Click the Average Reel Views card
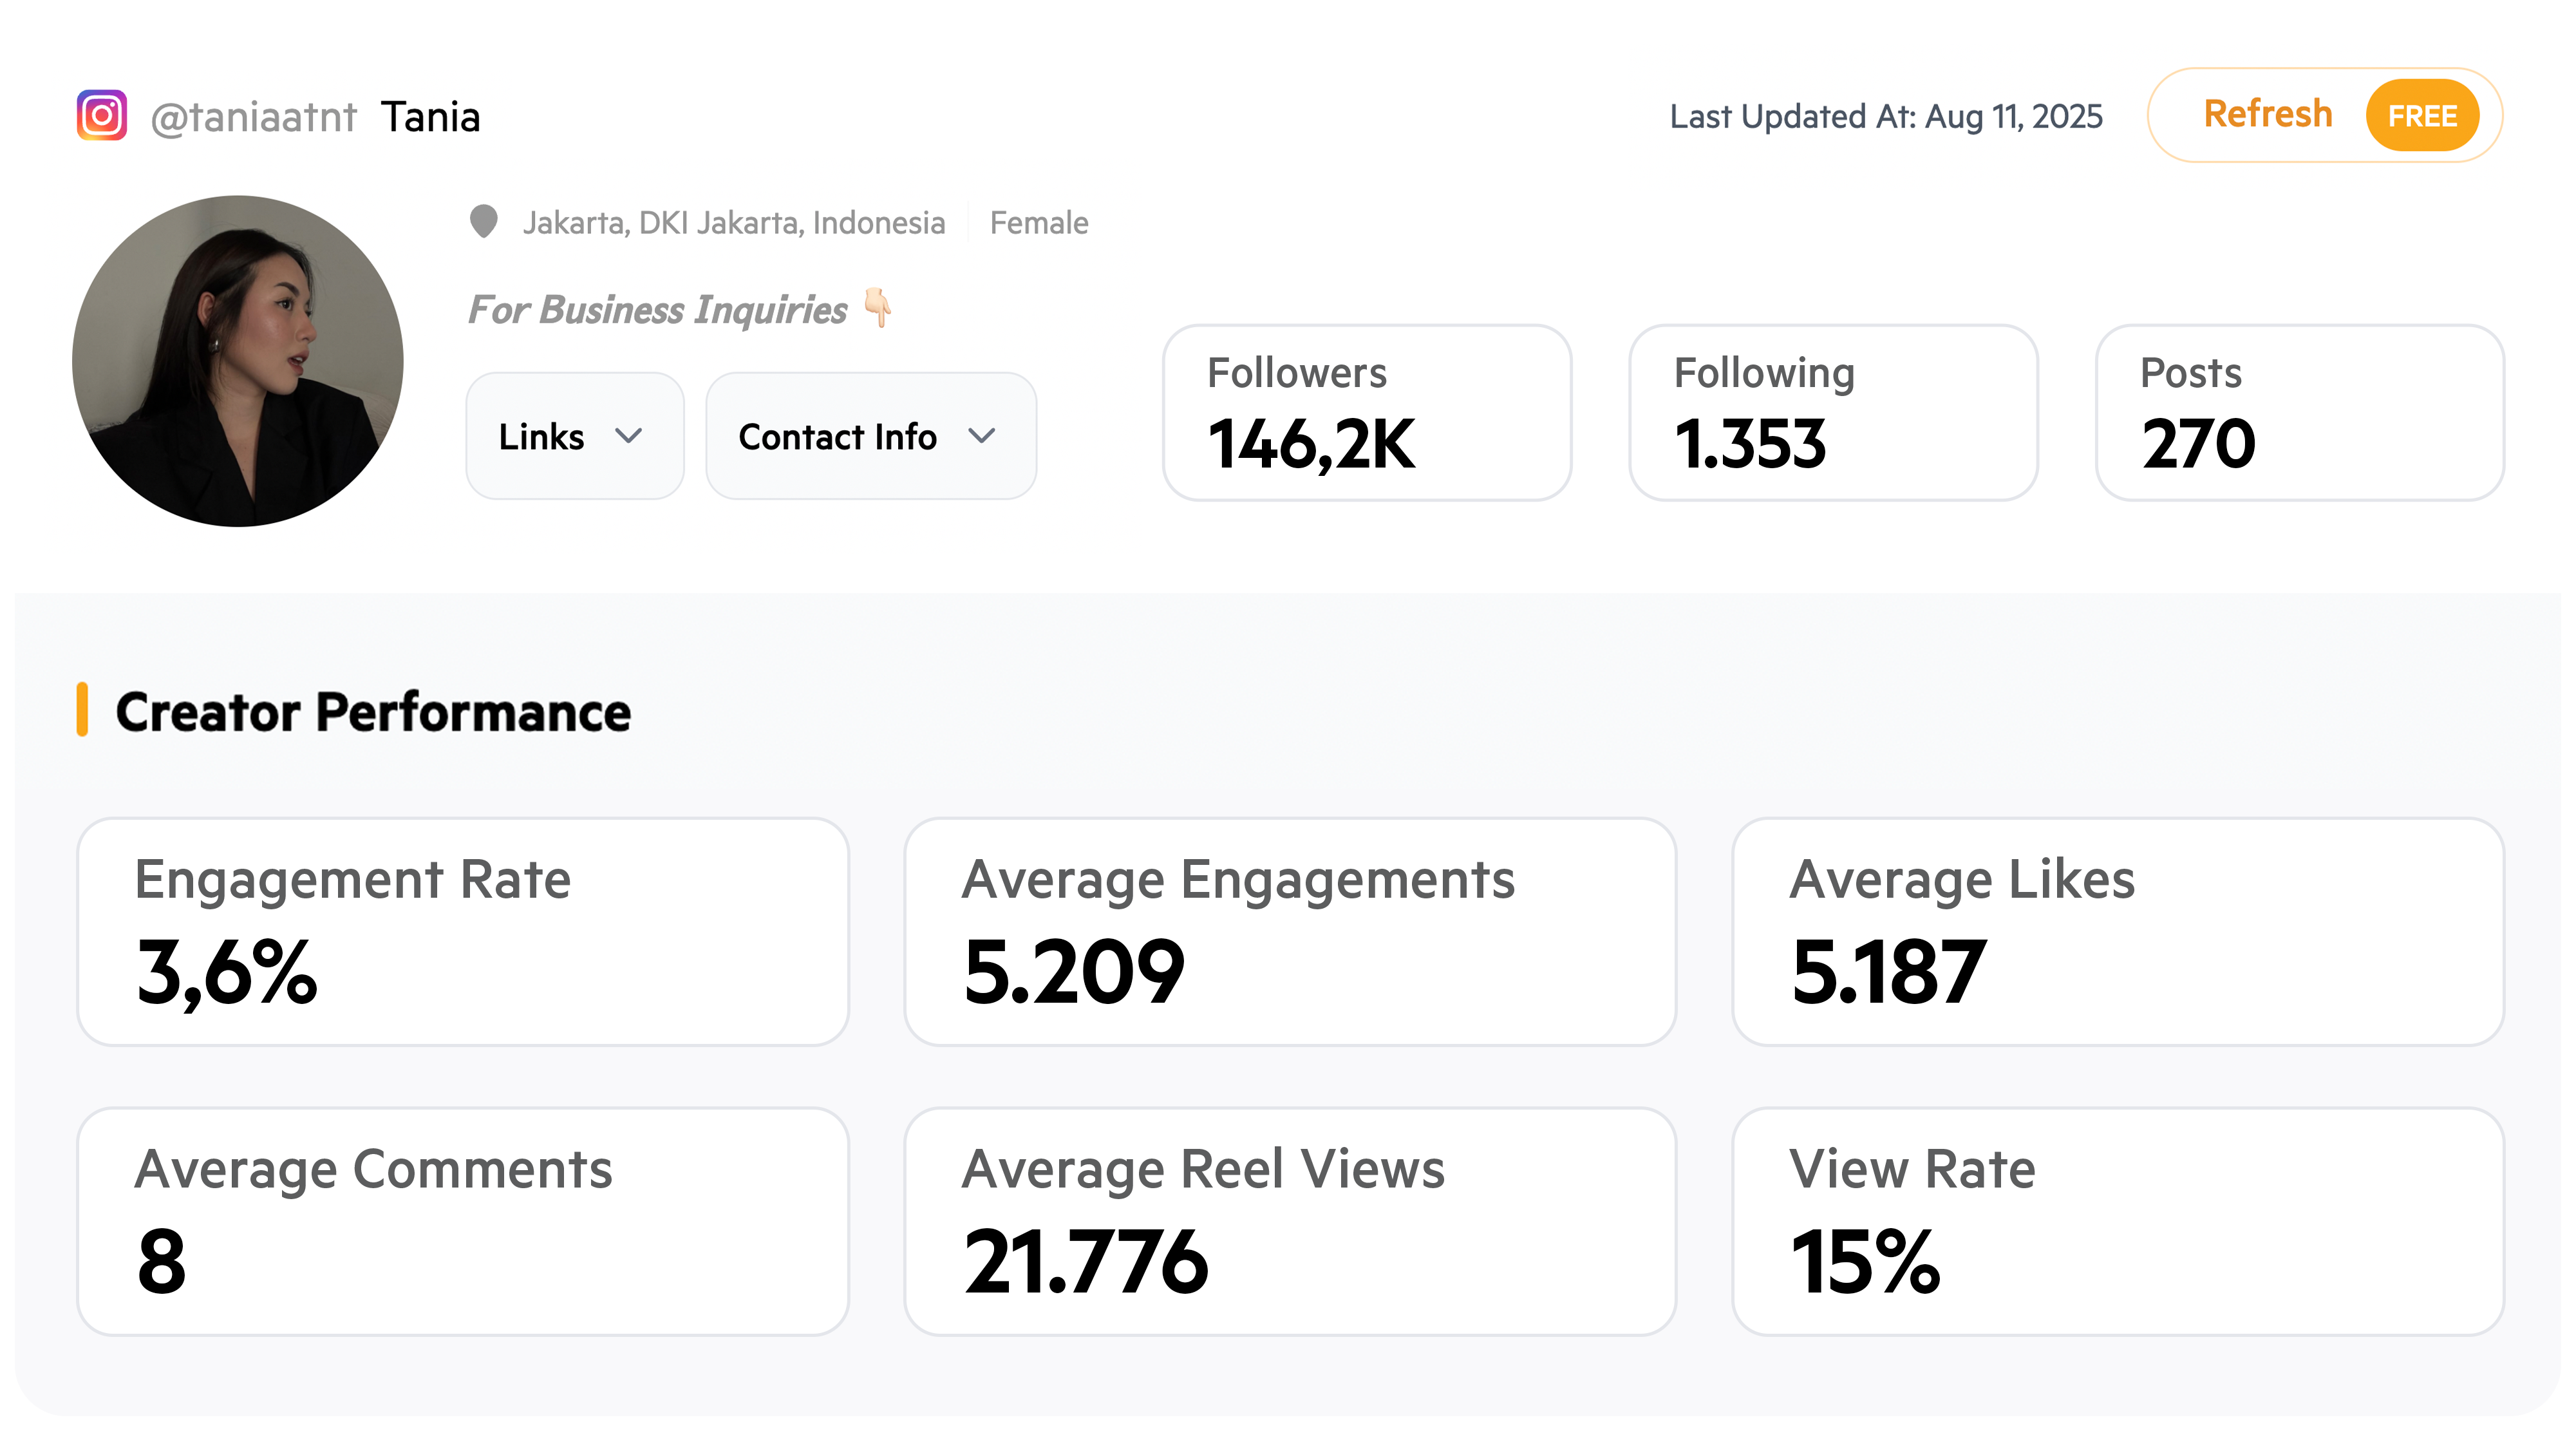 (1289, 1221)
